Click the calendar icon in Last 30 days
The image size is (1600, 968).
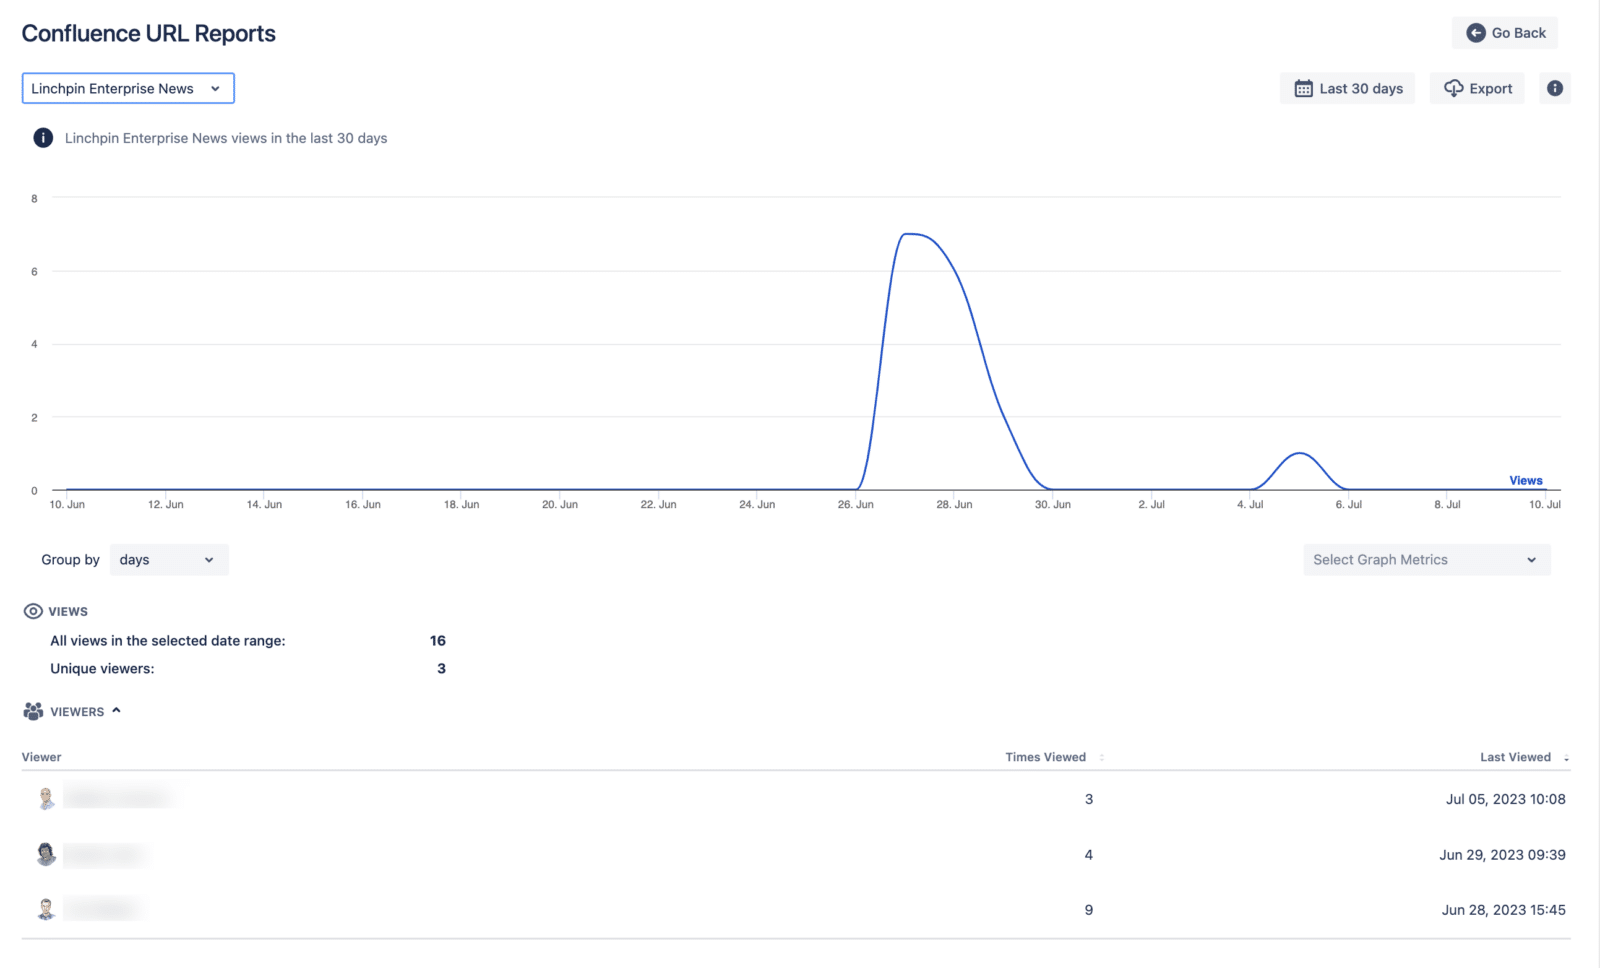coord(1303,88)
